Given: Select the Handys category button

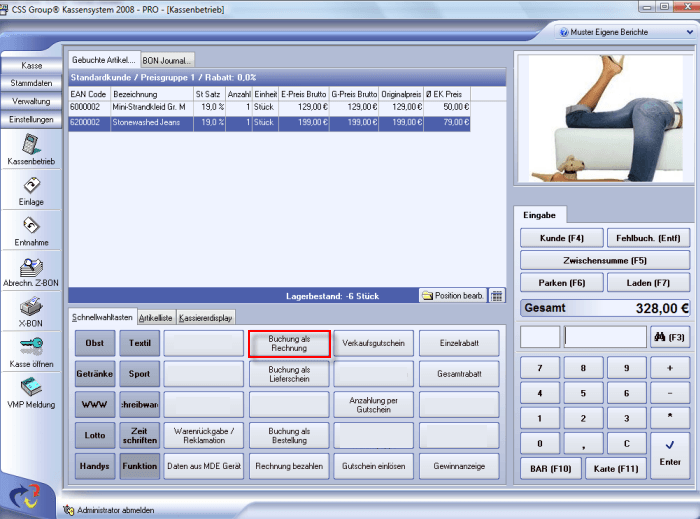Looking at the screenshot, I should [95, 466].
